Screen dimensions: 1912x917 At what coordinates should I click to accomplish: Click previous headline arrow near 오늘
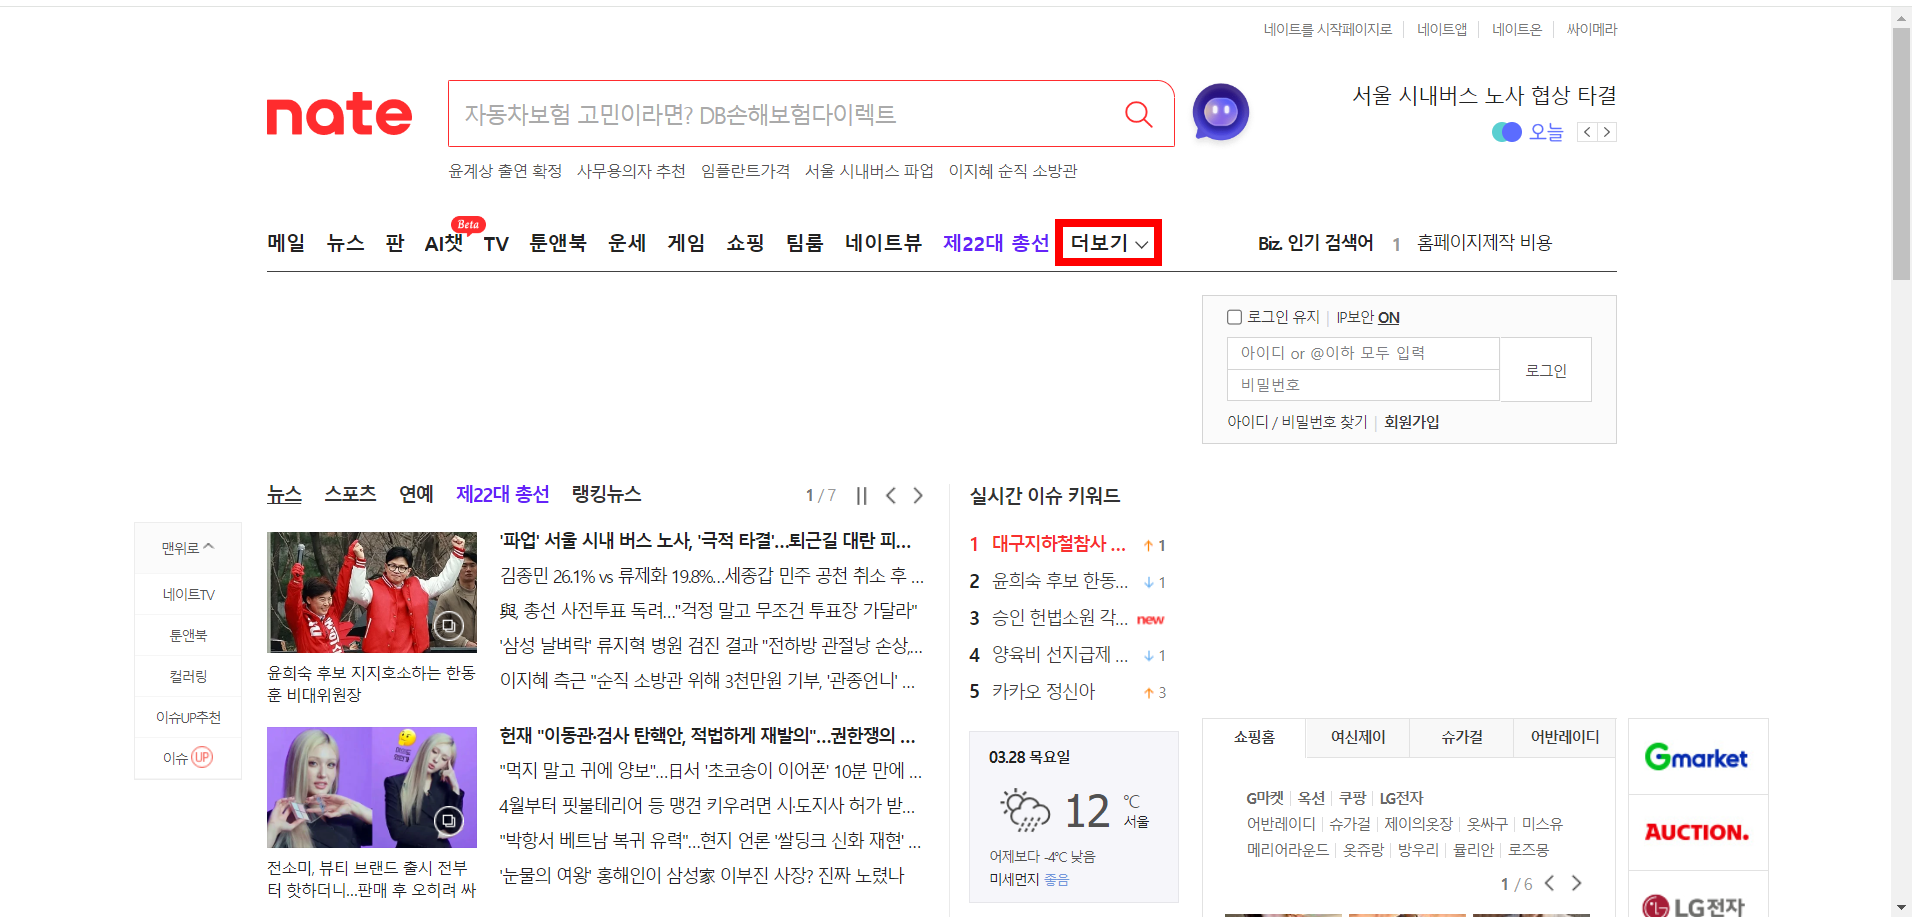1587,132
